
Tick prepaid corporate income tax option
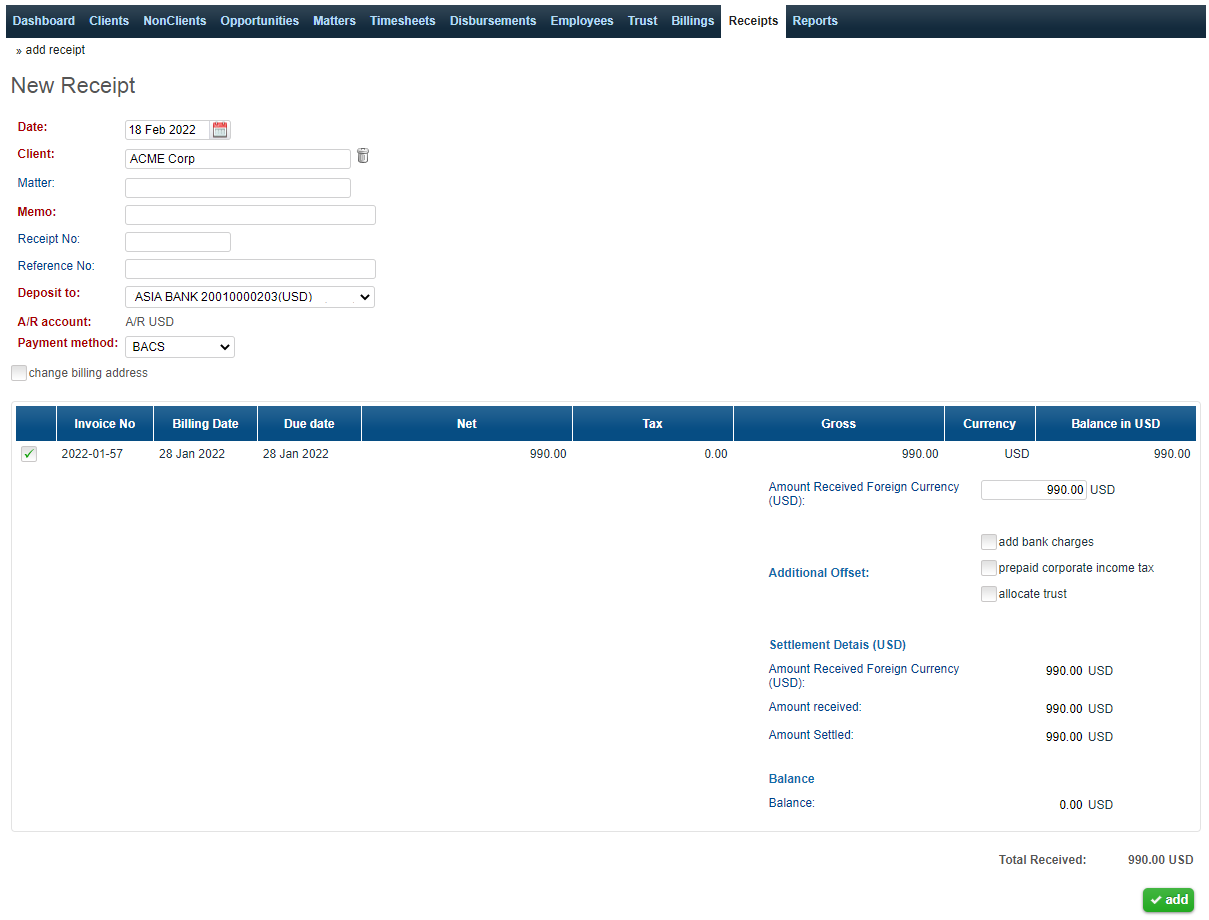[989, 568]
